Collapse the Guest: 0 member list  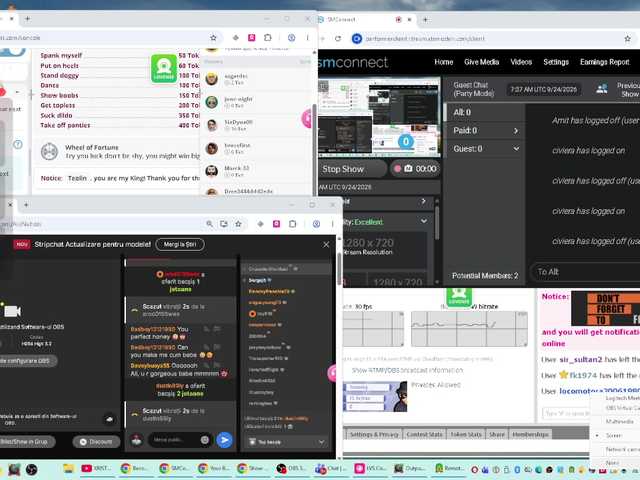pyautogui.click(x=484, y=149)
